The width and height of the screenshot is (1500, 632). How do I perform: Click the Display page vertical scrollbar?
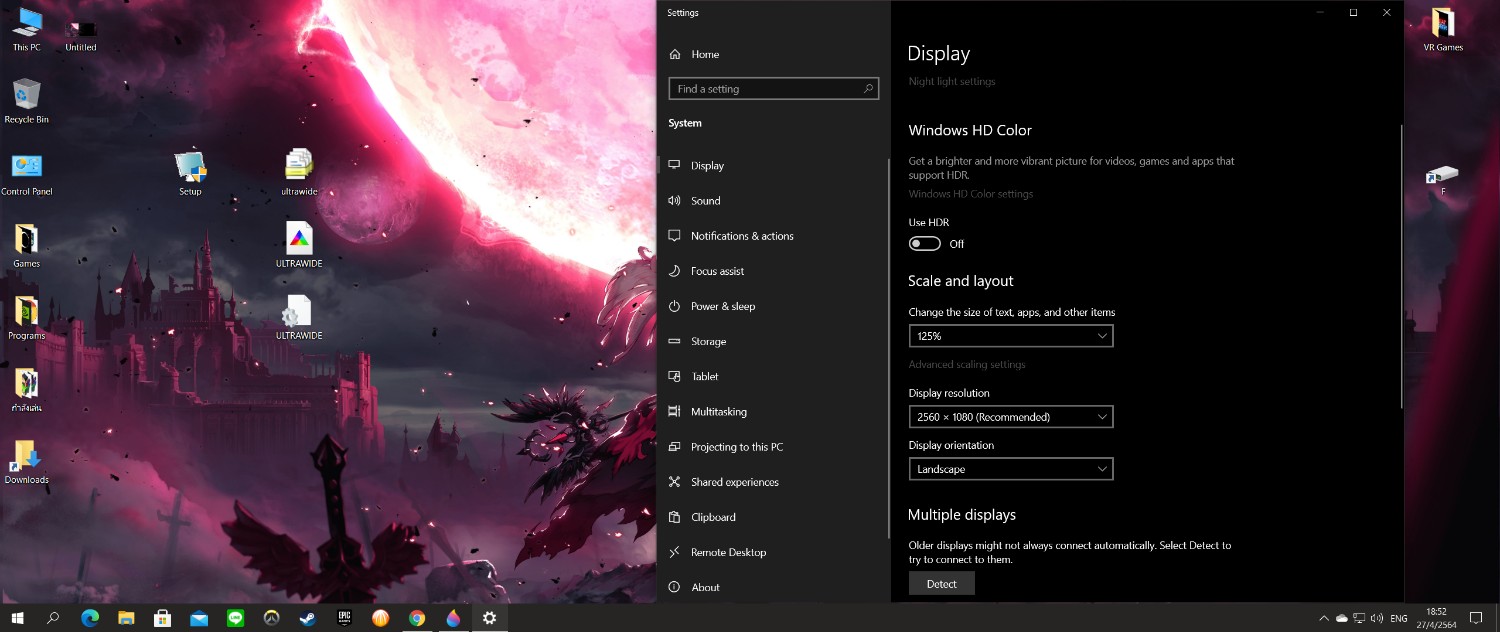coord(1402,265)
